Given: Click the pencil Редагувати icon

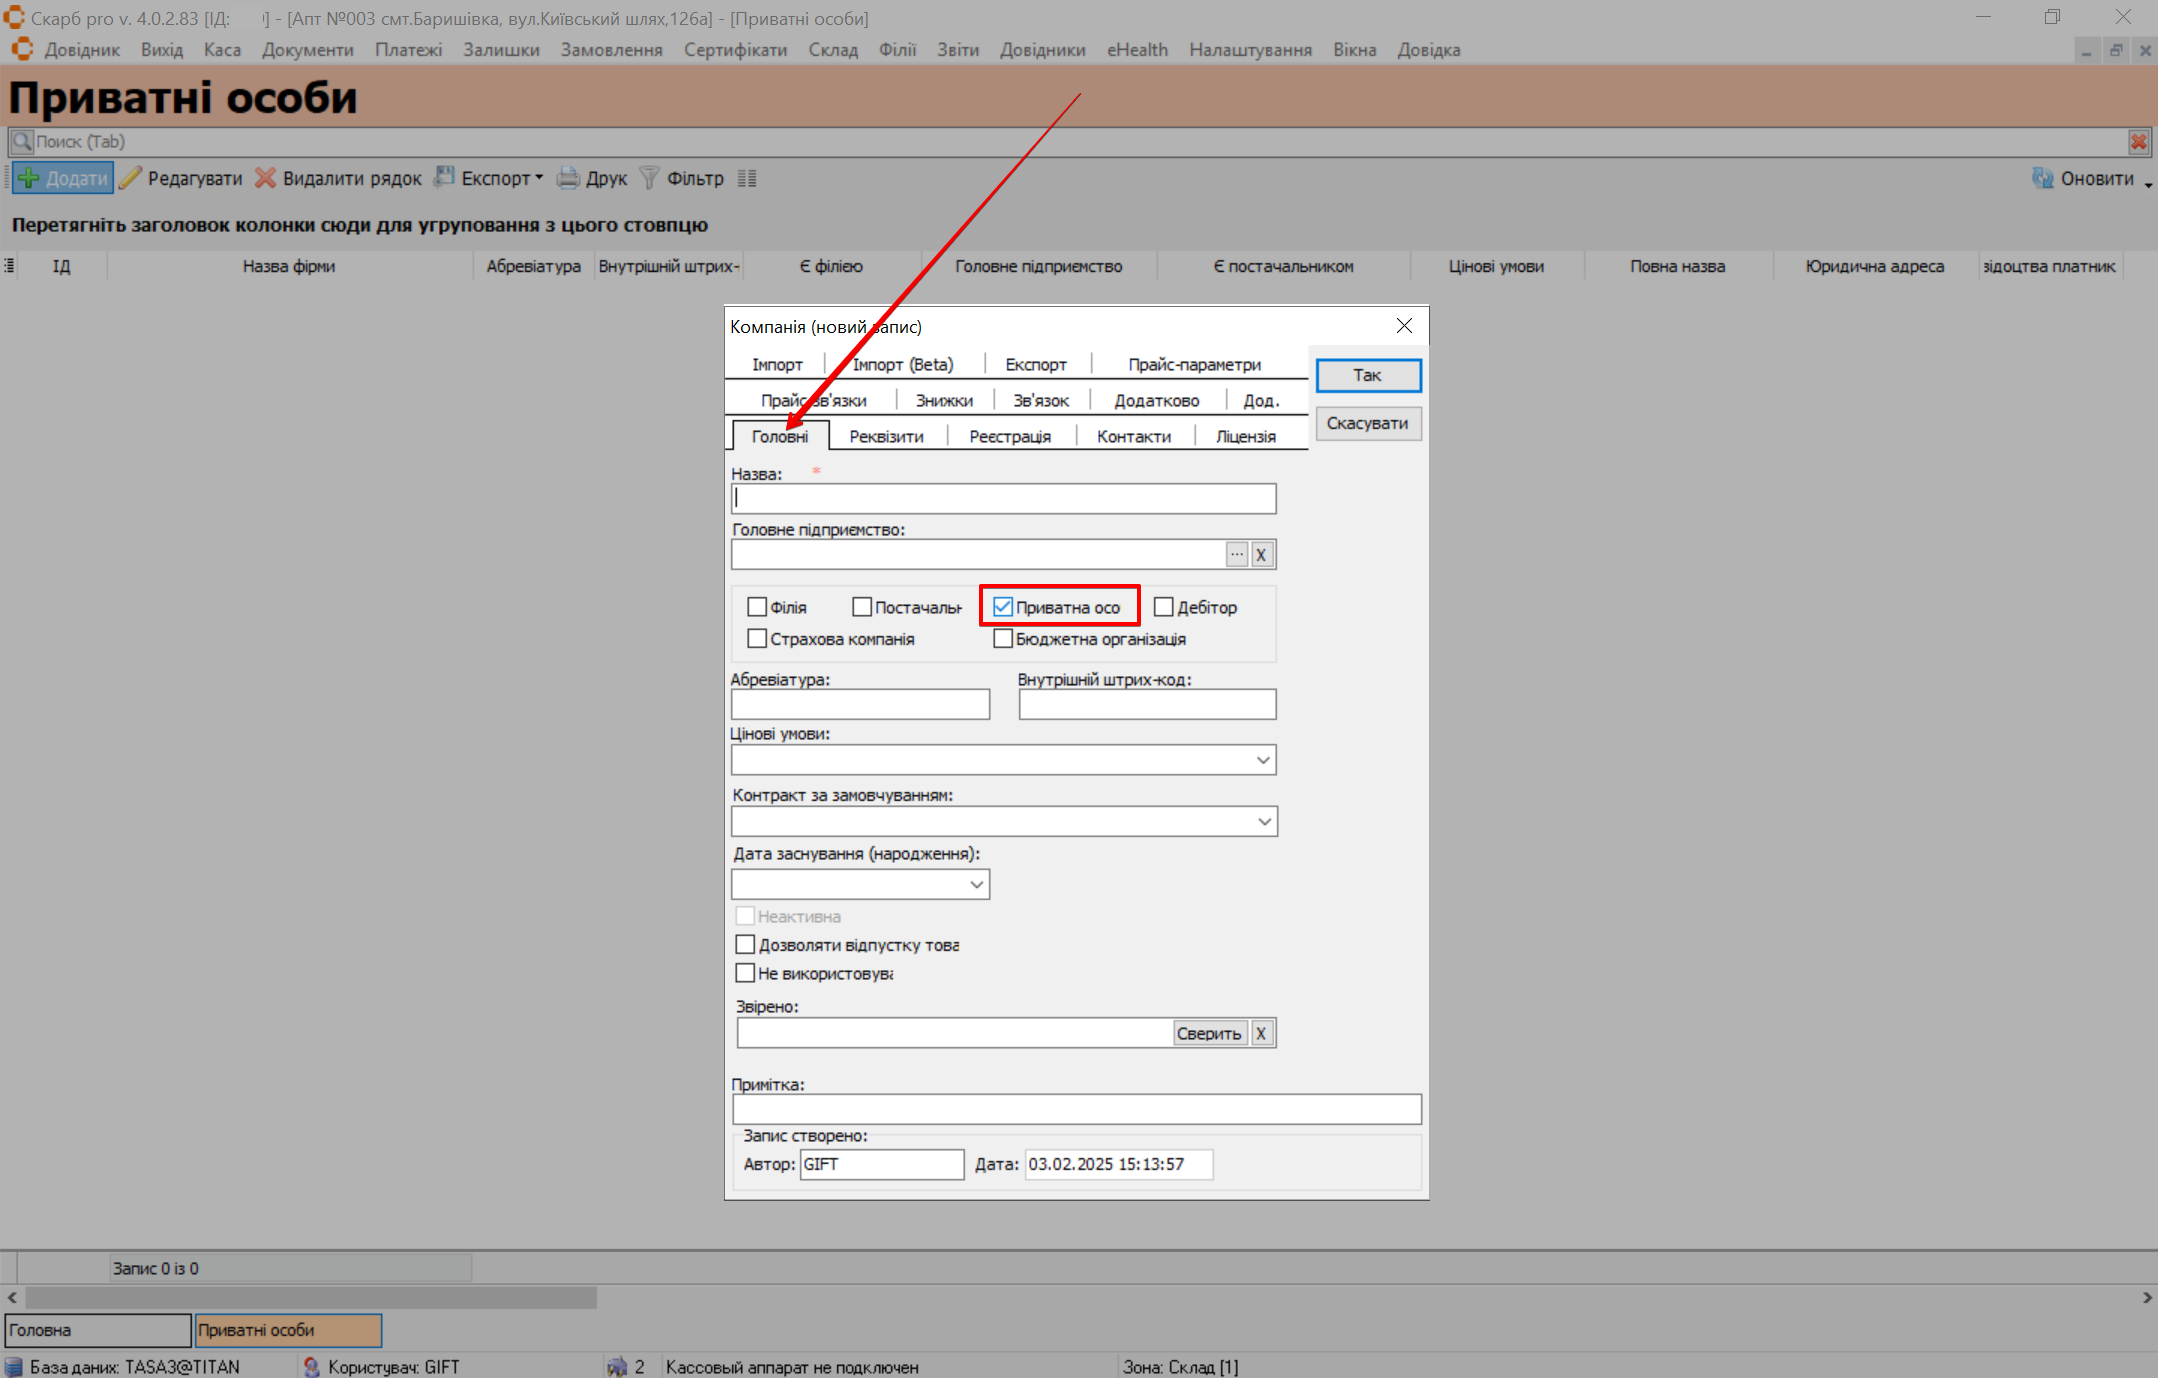Looking at the screenshot, I should tap(131, 178).
